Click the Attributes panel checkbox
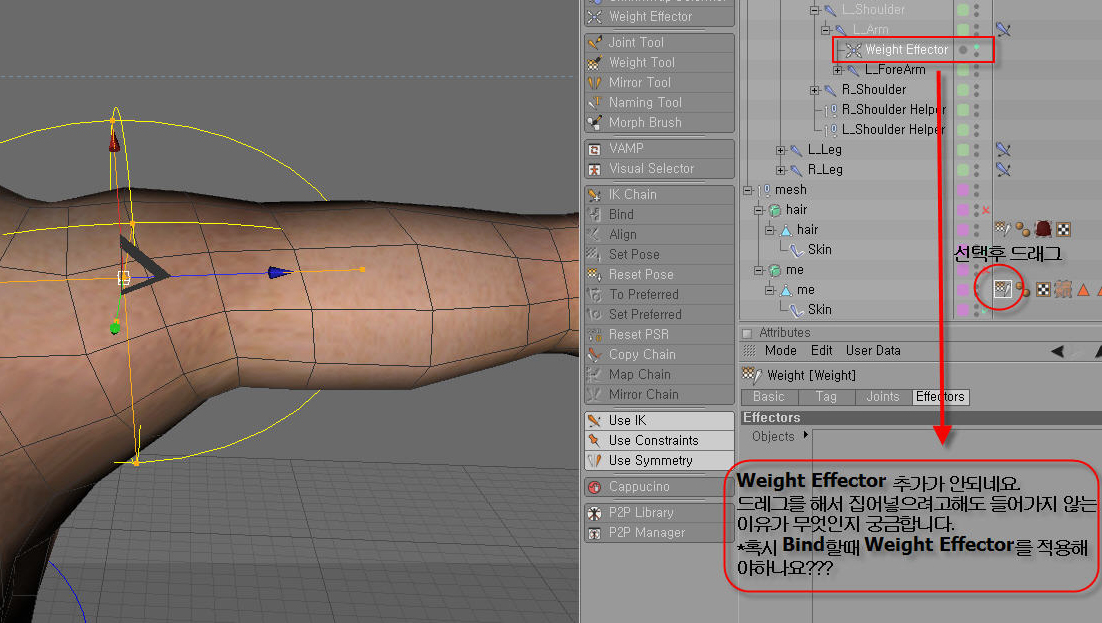The height and width of the screenshot is (623, 1102). point(747,333)
